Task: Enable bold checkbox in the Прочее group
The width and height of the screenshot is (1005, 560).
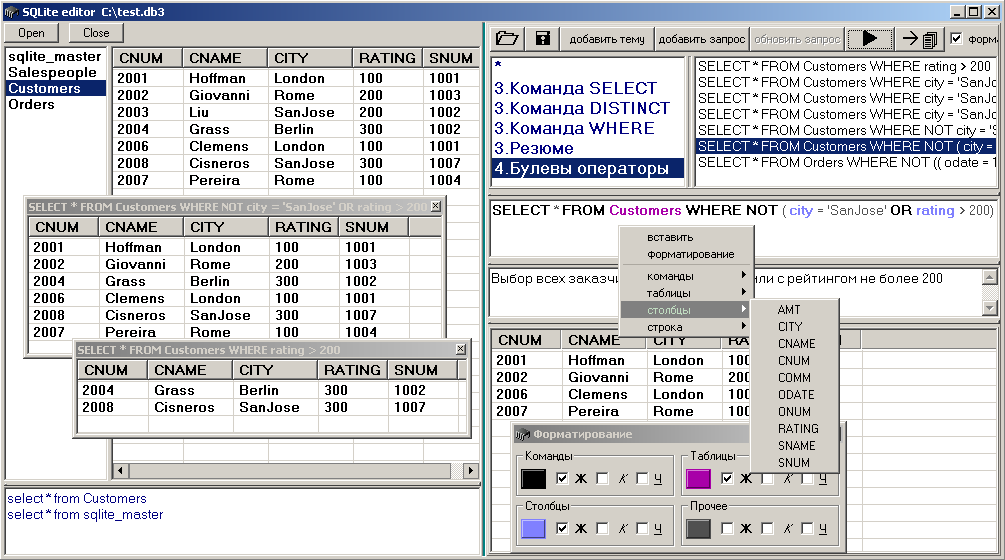Action: tap(727, 528)
